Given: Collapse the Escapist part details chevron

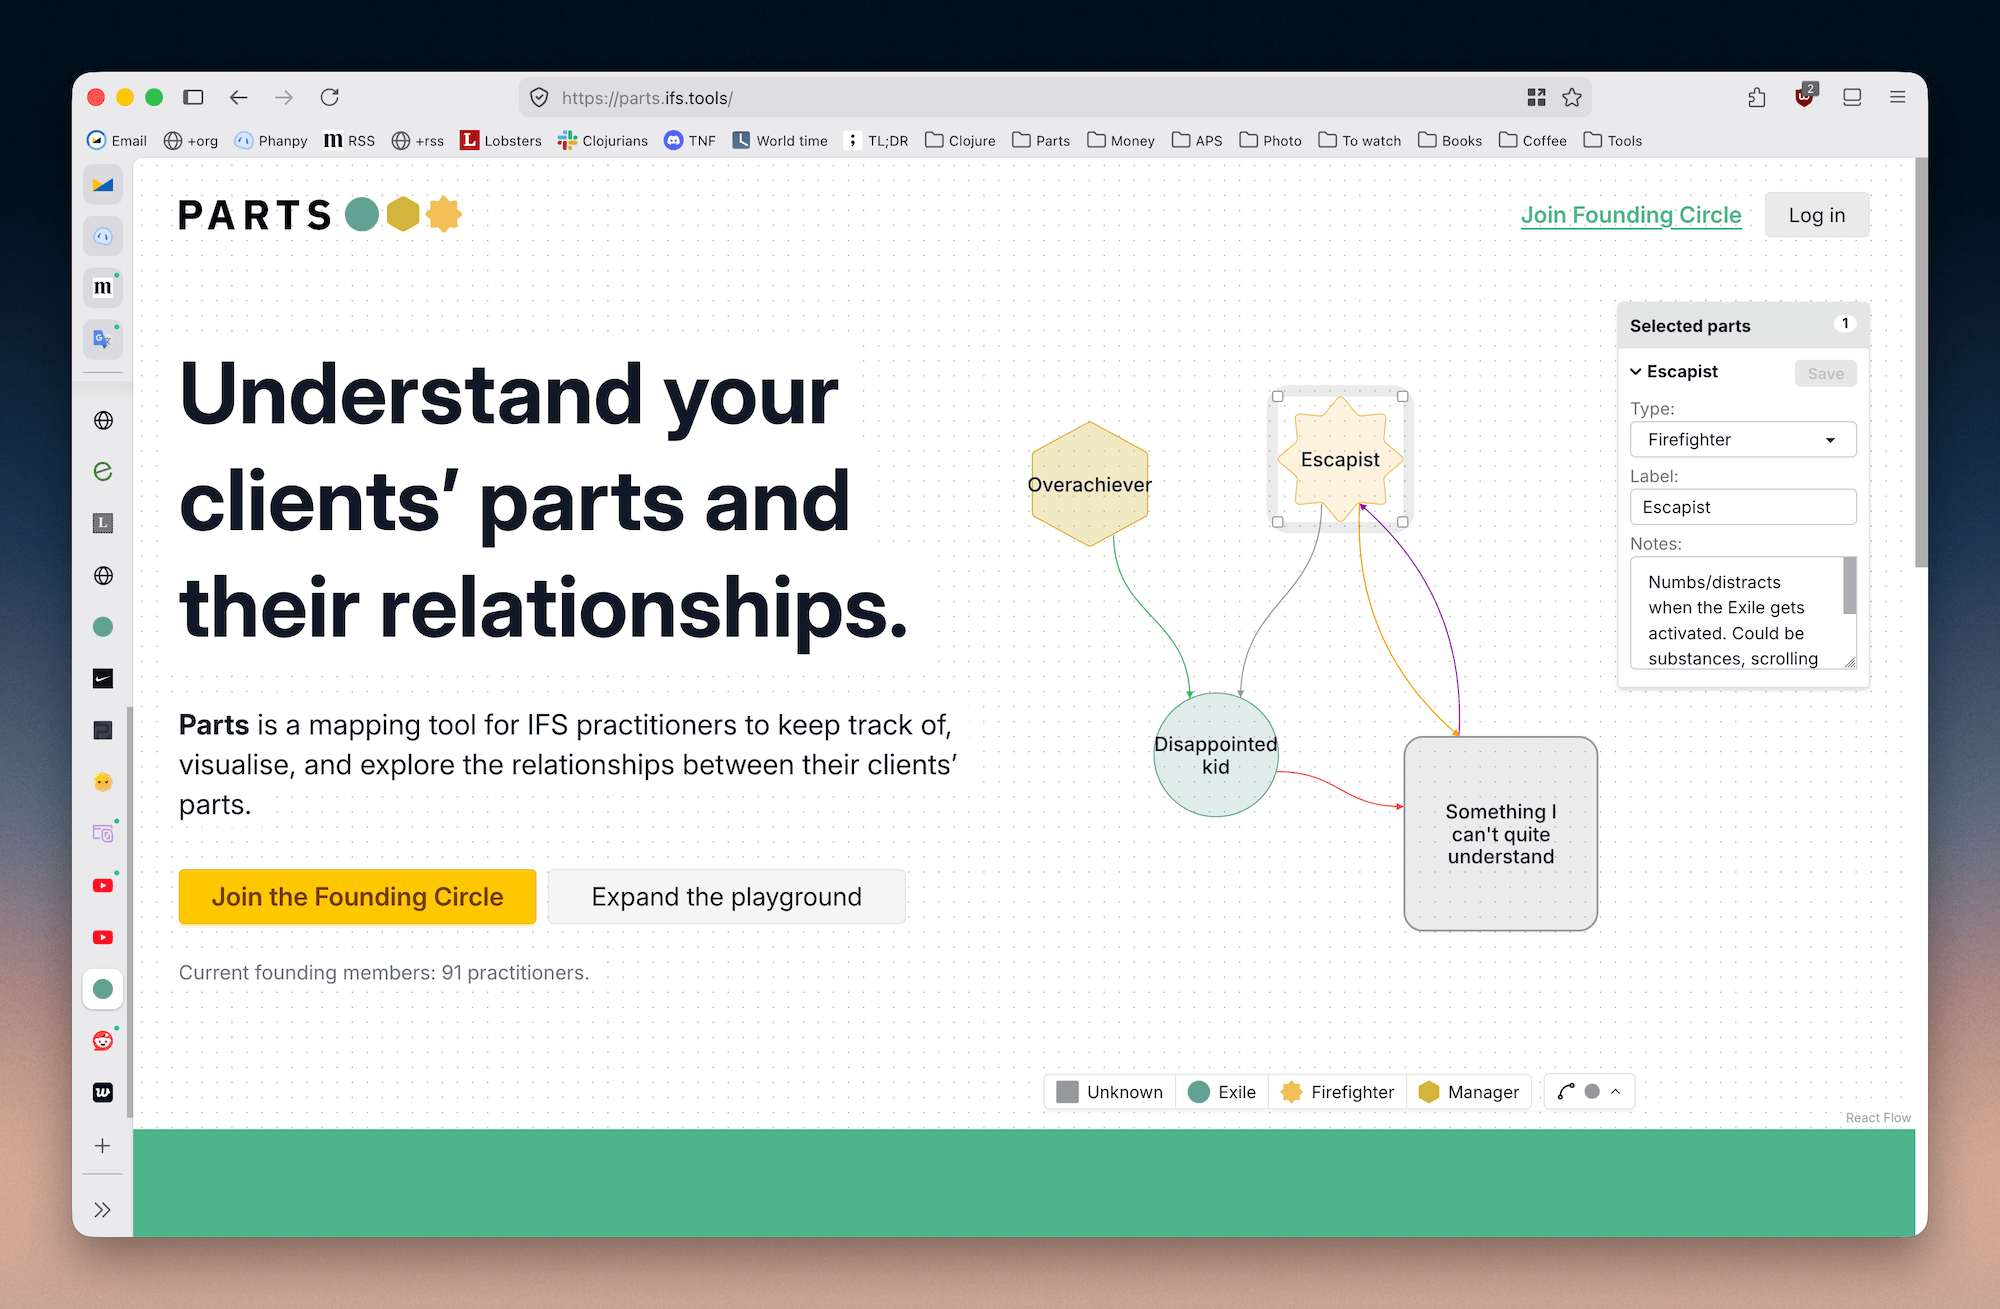Looking at the screenshot, I should point(1636,372).
